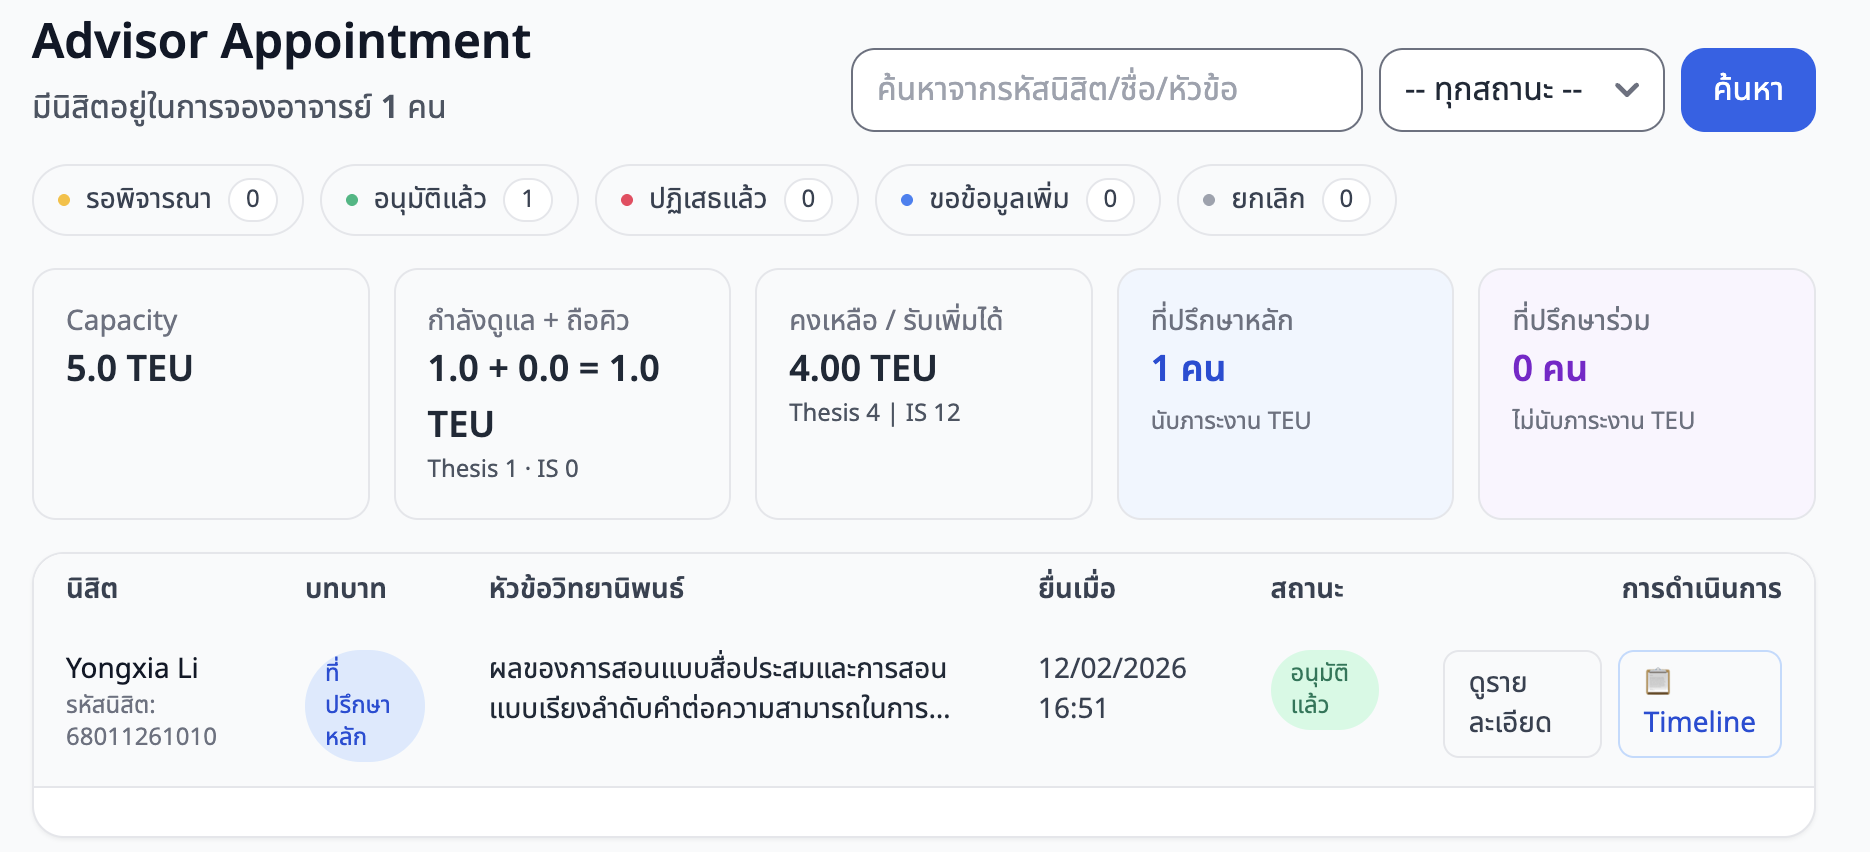Open the Timeline for Yongxia Li
Screen dimensions: 1870x852
point(1699,703)
